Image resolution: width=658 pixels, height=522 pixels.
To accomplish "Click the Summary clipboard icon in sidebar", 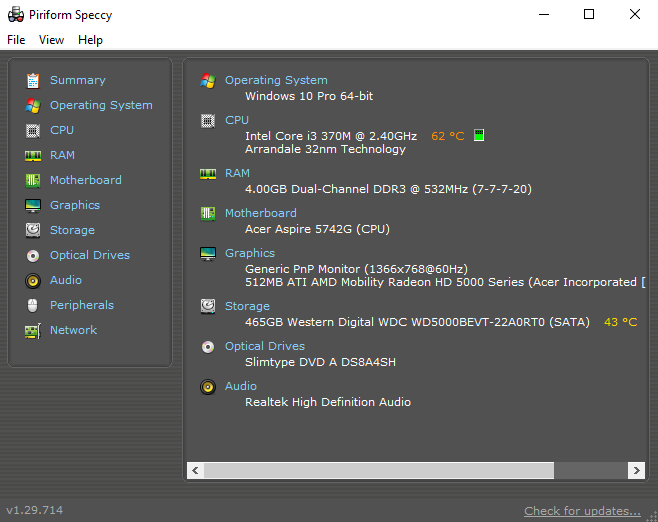I will tap(33, 81).
